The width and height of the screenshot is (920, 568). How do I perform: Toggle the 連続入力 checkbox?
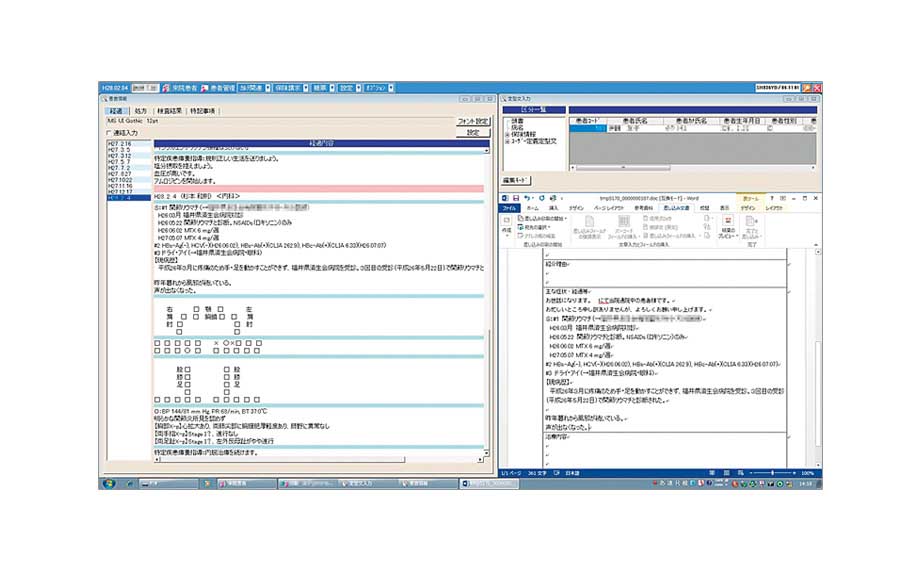point(109,132)
